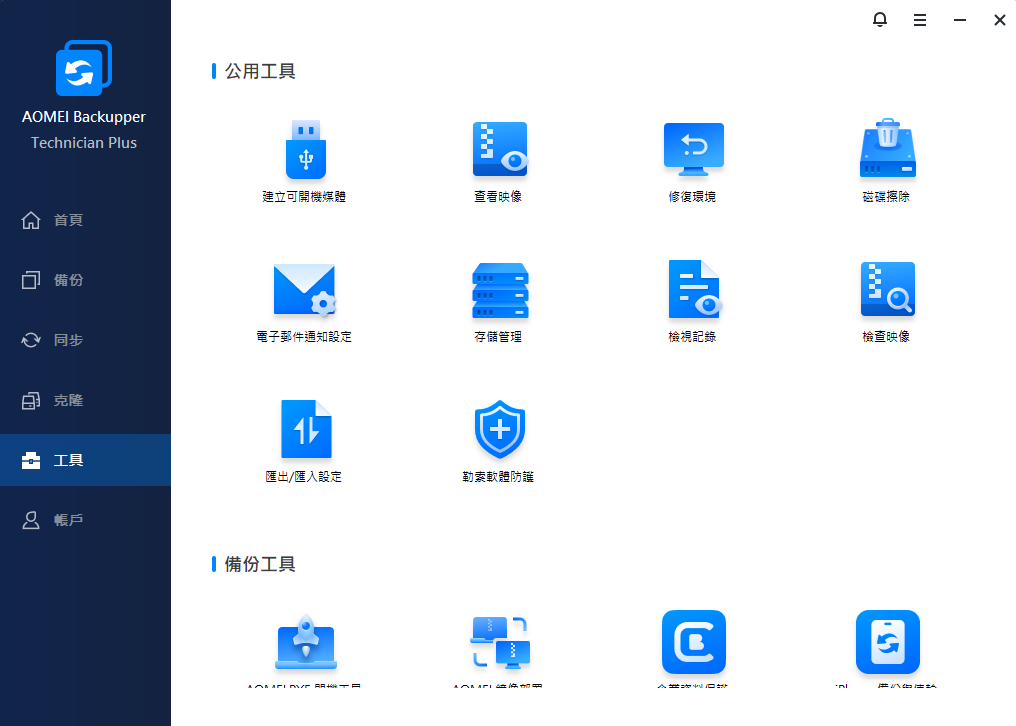The width and height of the screenshot is (1016, 726).
Task: Switch to the 同步 sync section
Action: pyautogui.click(x=85, y=340)
